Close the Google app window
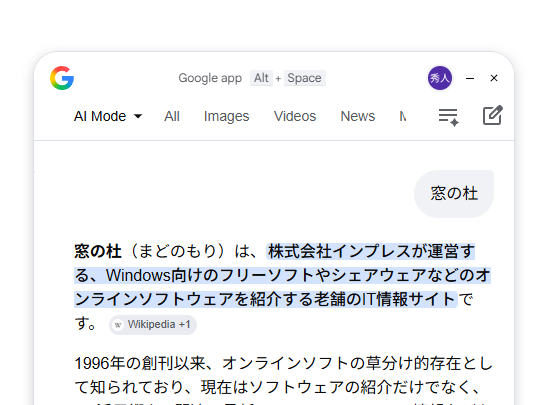 [494, 78]
